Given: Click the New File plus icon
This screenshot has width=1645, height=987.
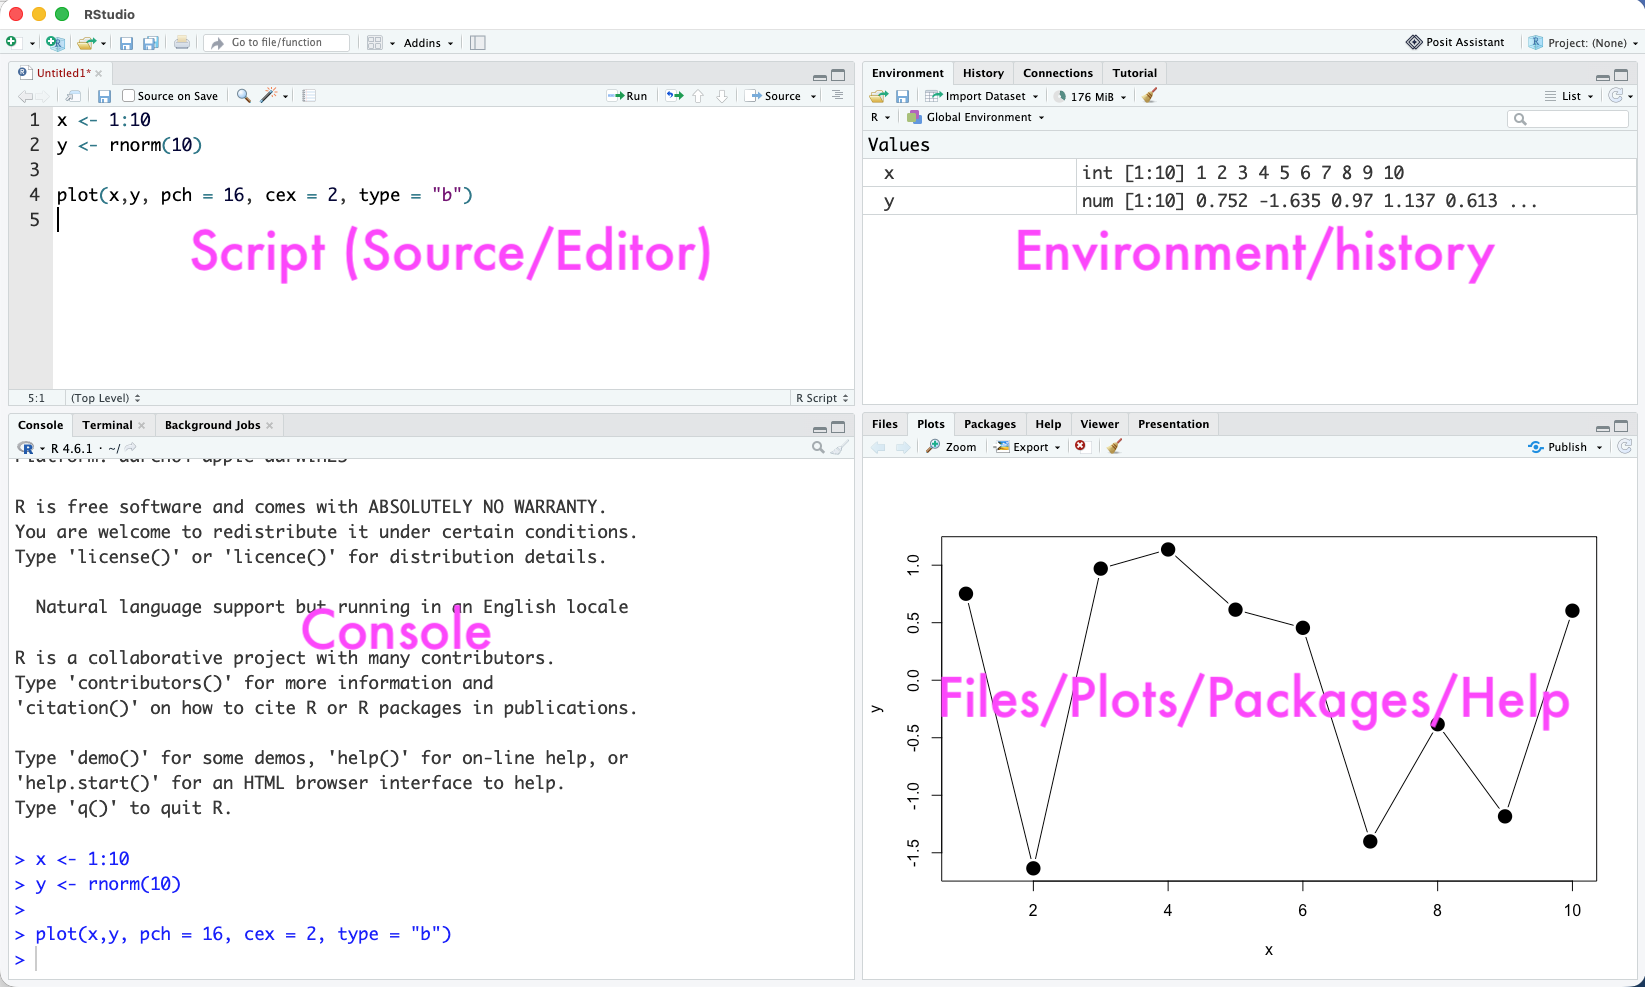Looking at the screenshot, I should pyautogui.click(x=11, y=42).
